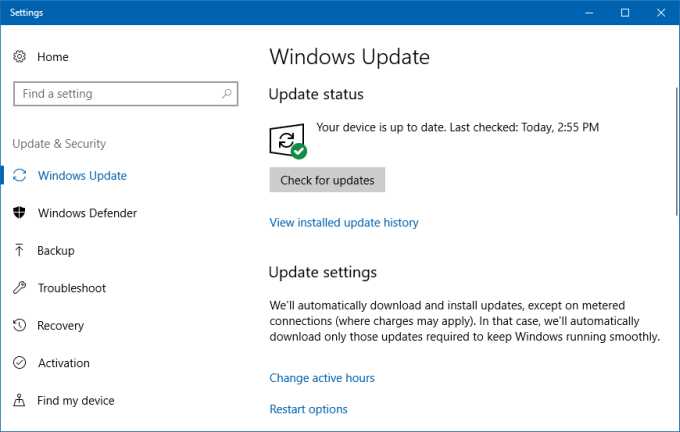680x432 pixels.
Task: Open the Troubleshoot page
Action: tap(72, 288)
